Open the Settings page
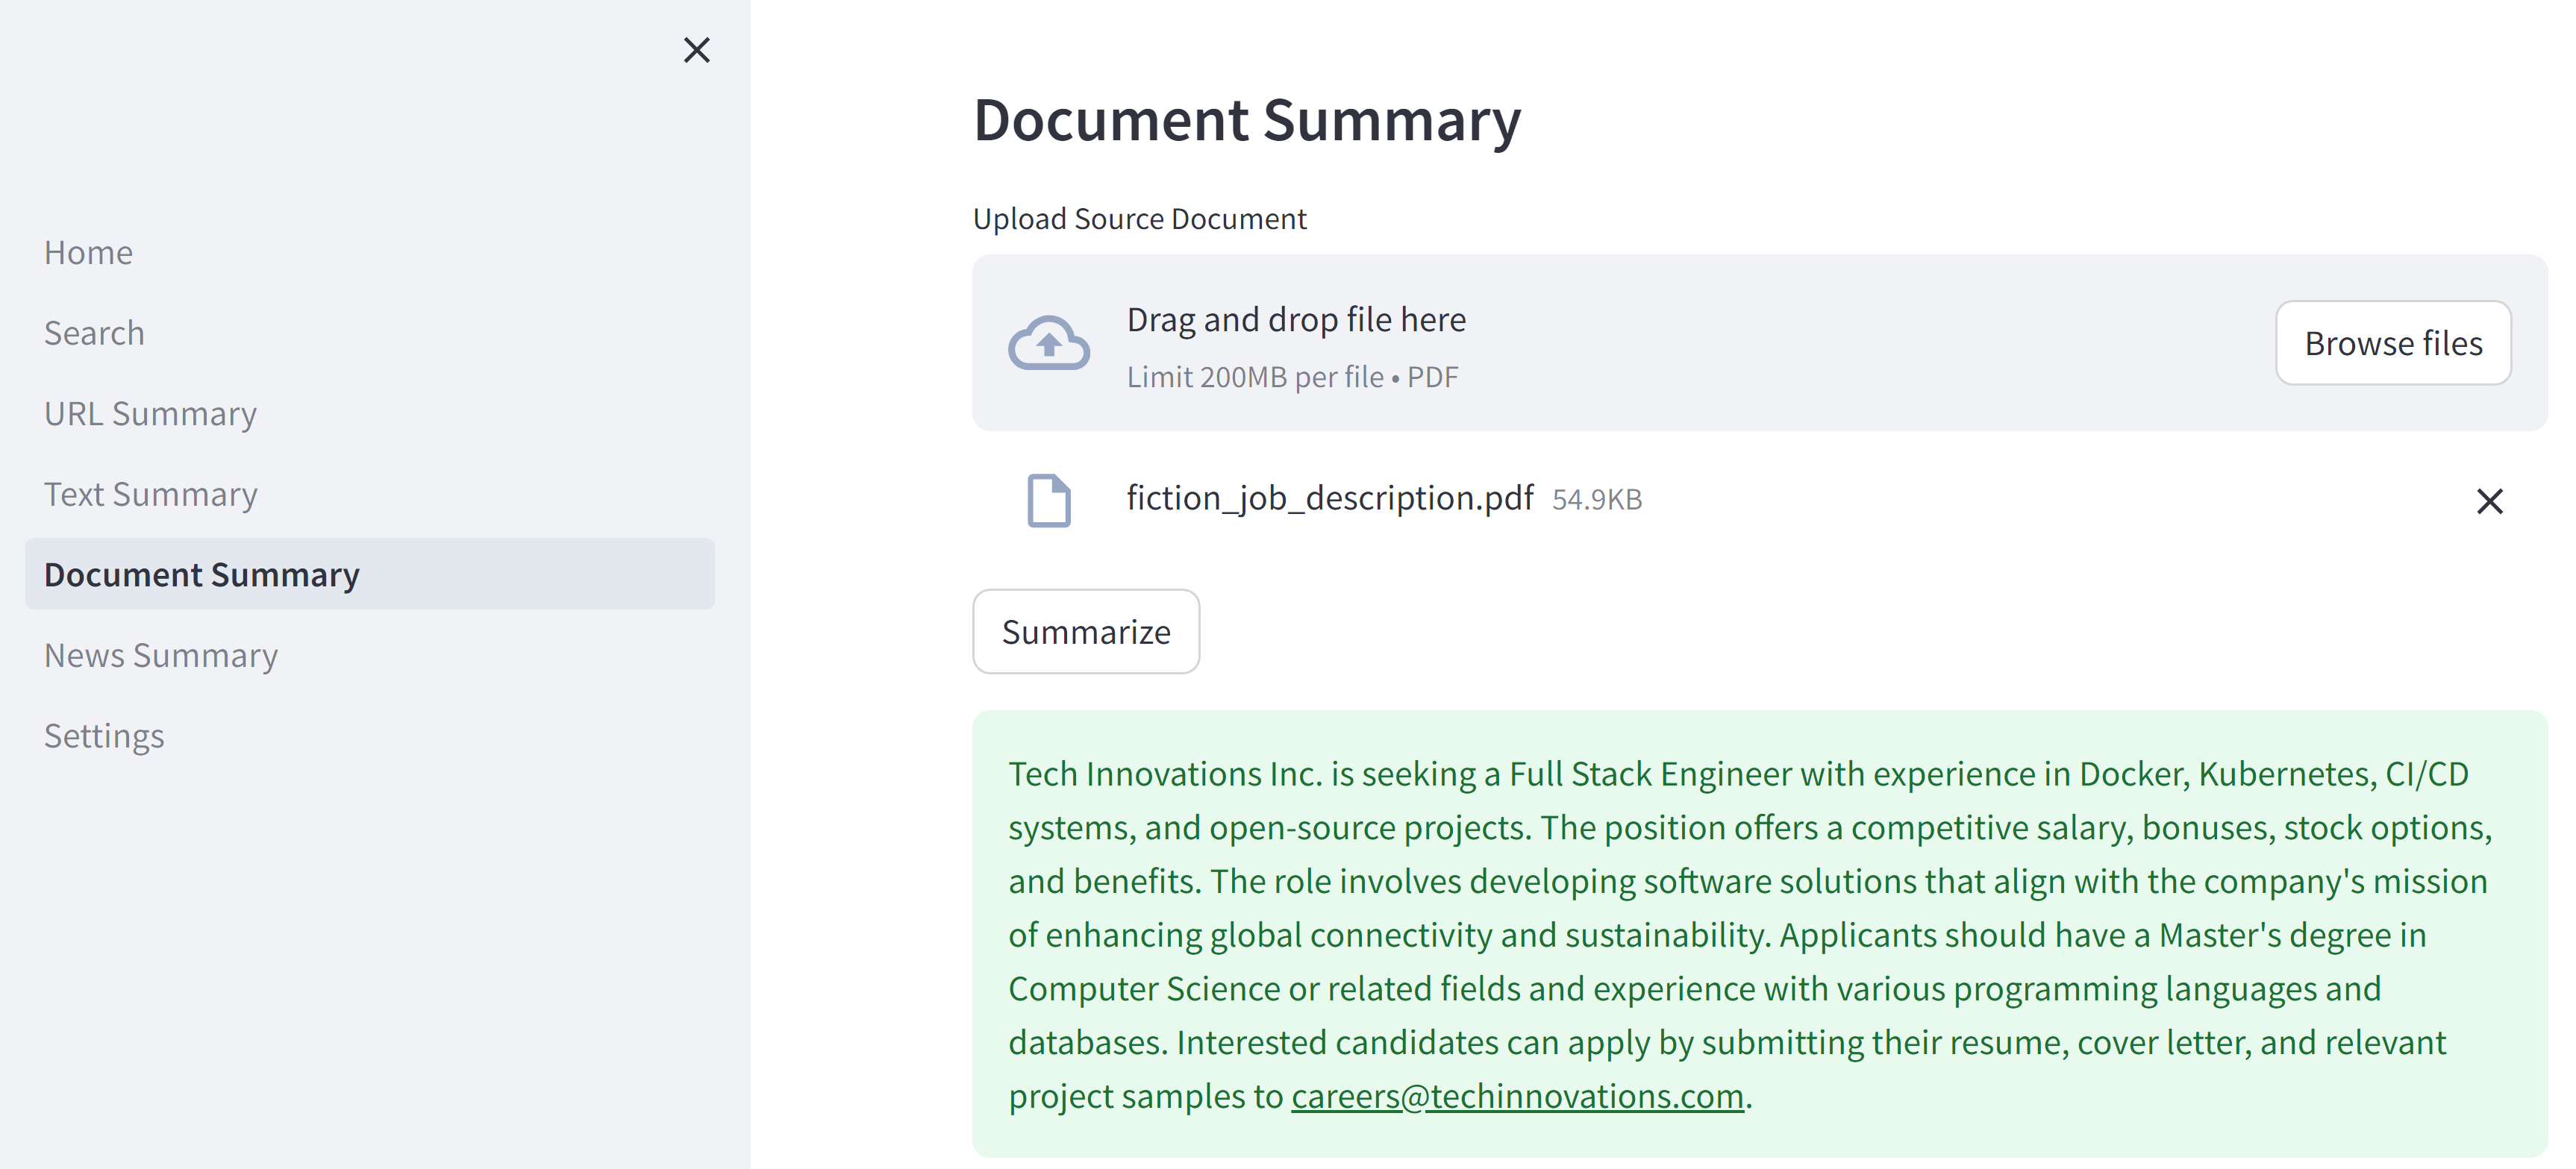Screen dimensions: 2576x1169 coord(104,736)
